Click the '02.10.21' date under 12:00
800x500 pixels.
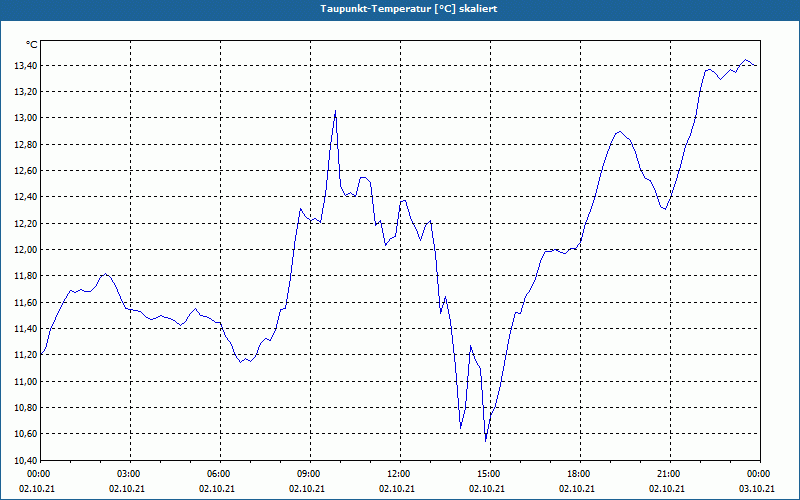(x=397, y=488)
